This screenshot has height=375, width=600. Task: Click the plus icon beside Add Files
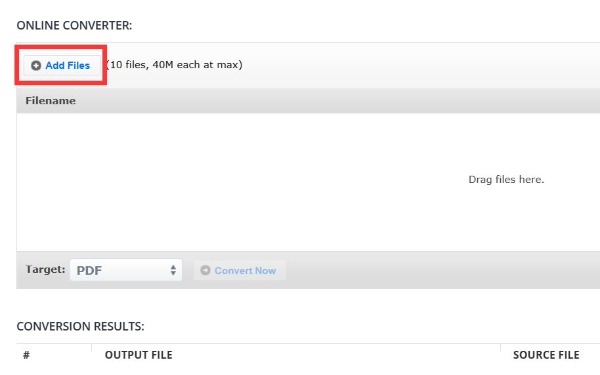pyautogui.click(x=36, y=66)
